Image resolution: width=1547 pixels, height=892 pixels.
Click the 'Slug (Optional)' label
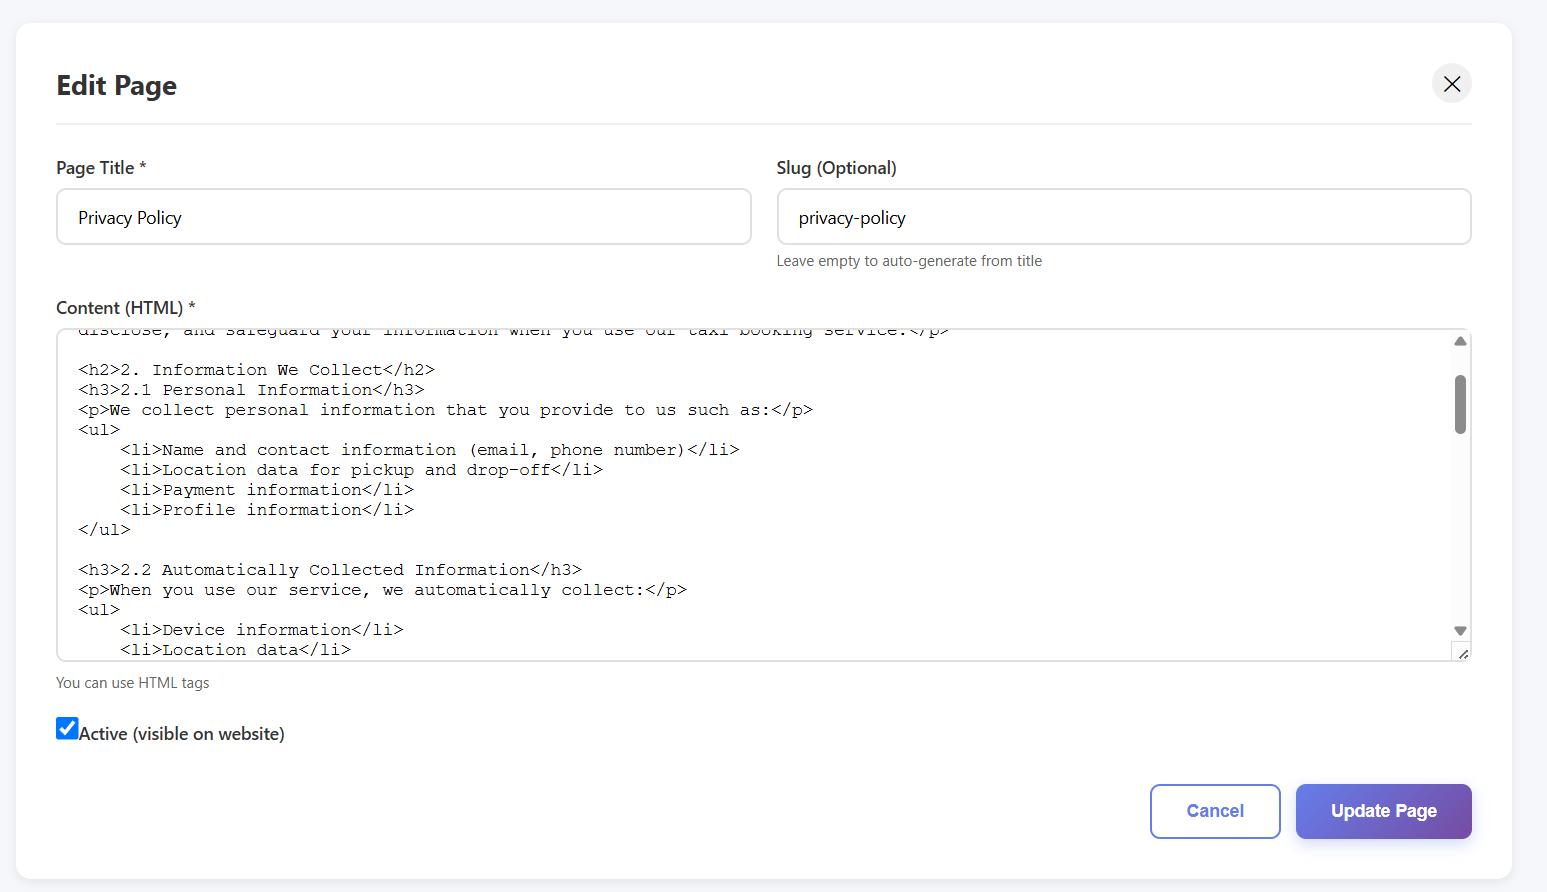click(836, 168)
